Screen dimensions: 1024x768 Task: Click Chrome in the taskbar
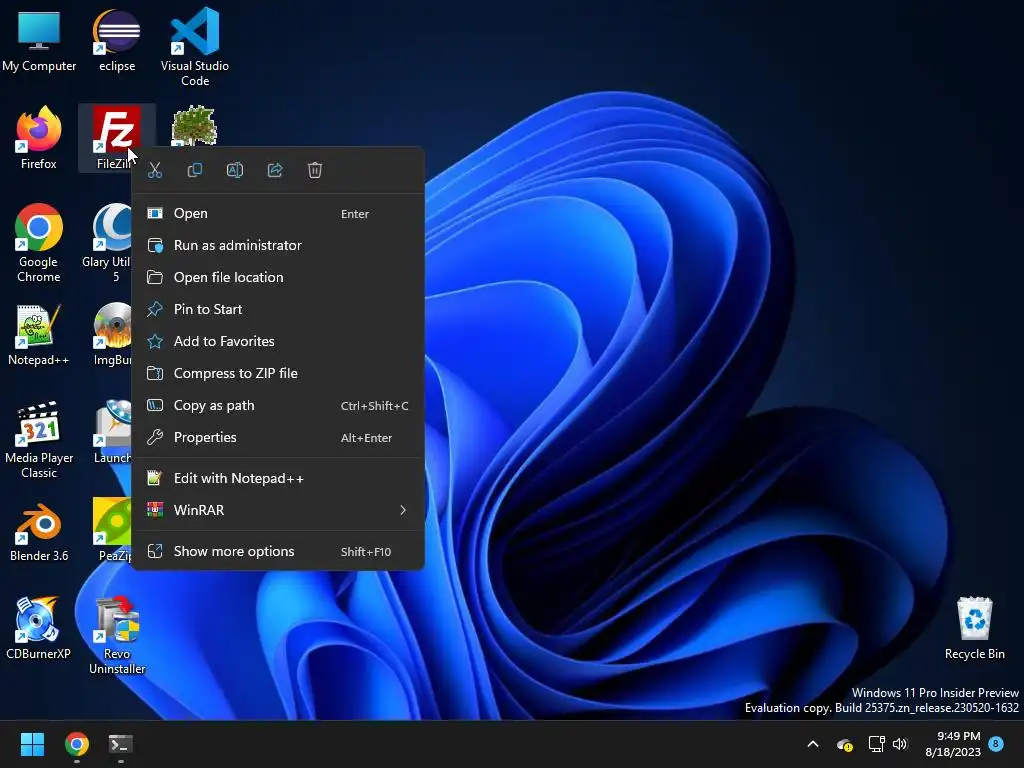(76, 744)
